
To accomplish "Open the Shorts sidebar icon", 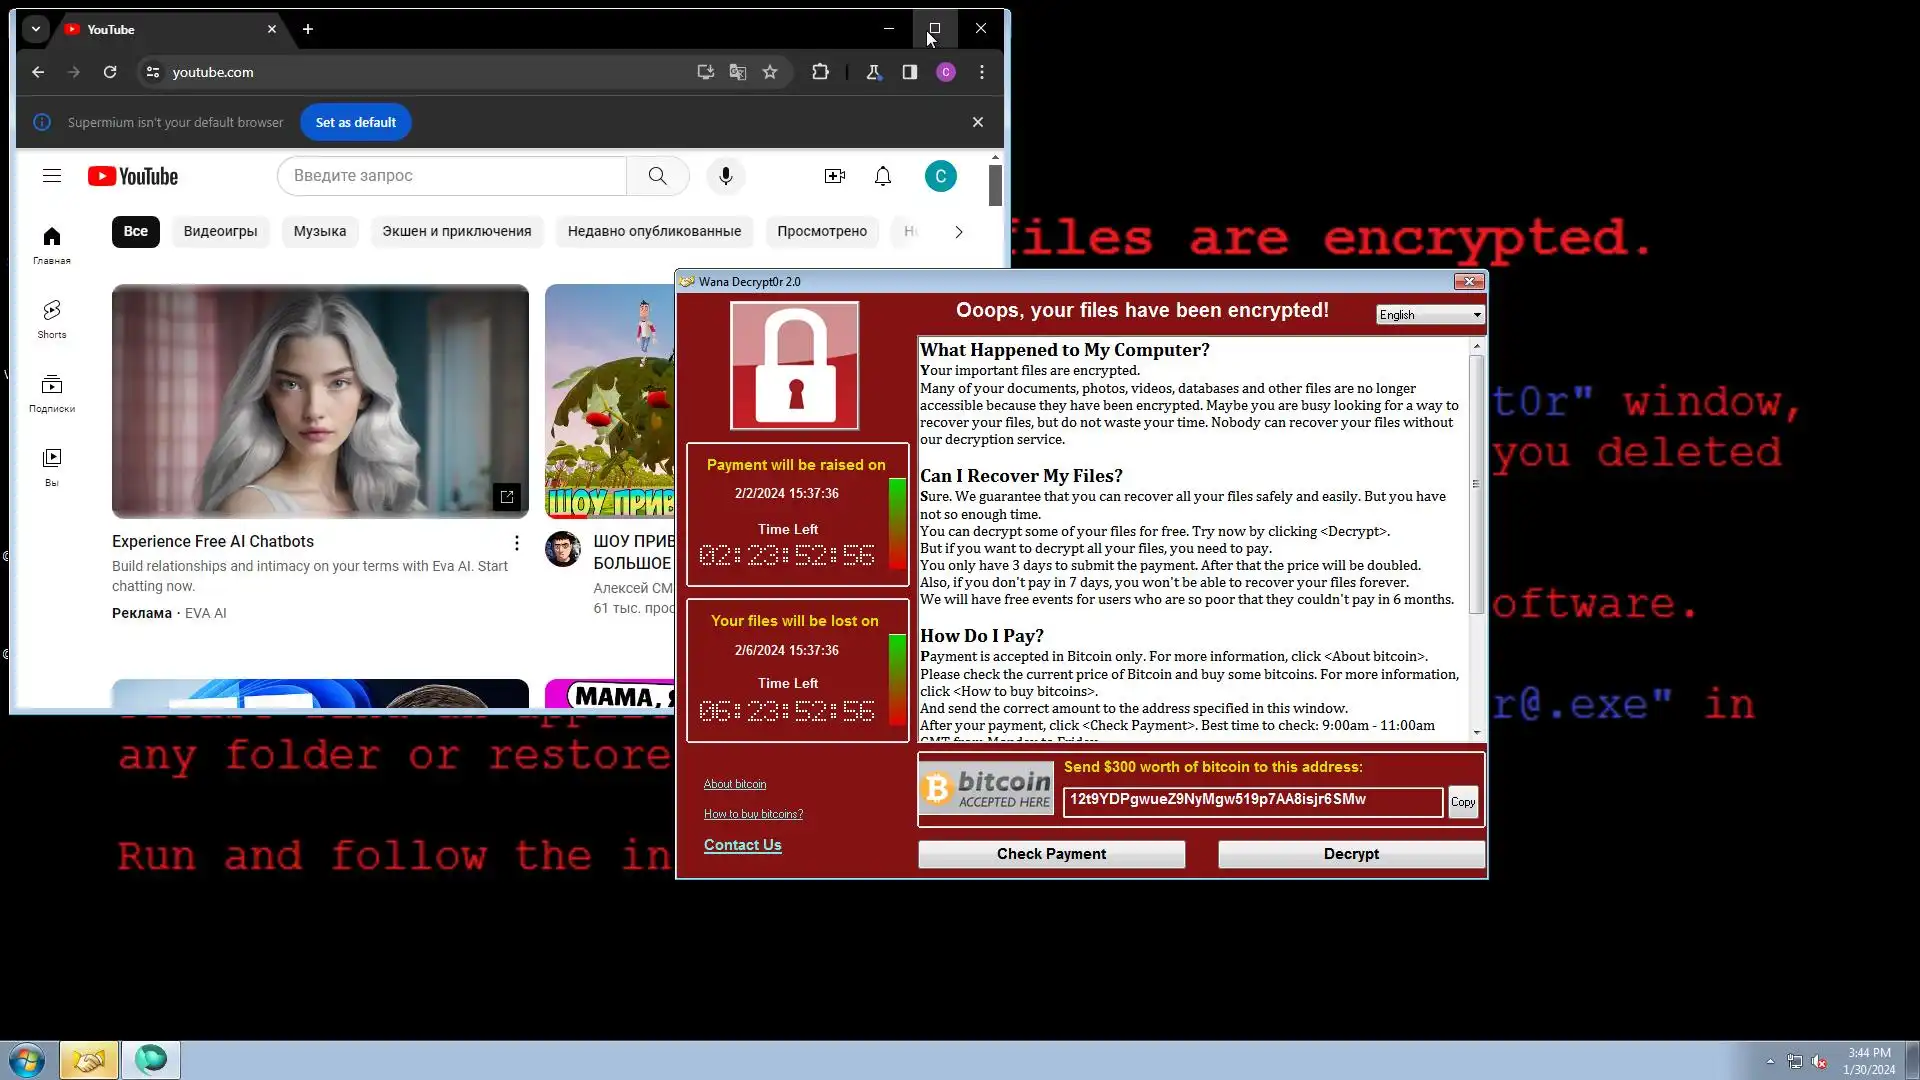I will 52,318.
